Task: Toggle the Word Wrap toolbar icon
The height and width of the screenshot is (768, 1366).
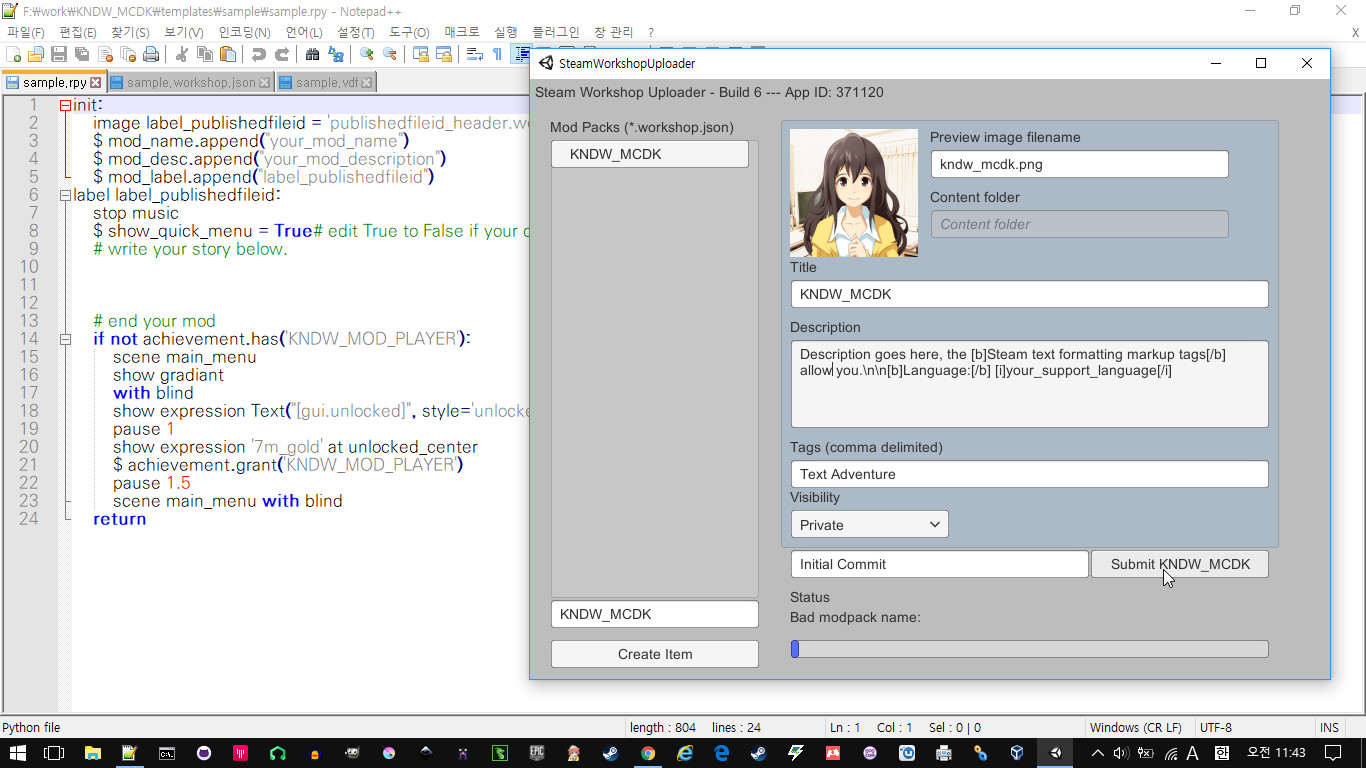Action: (x=474, y=54)
